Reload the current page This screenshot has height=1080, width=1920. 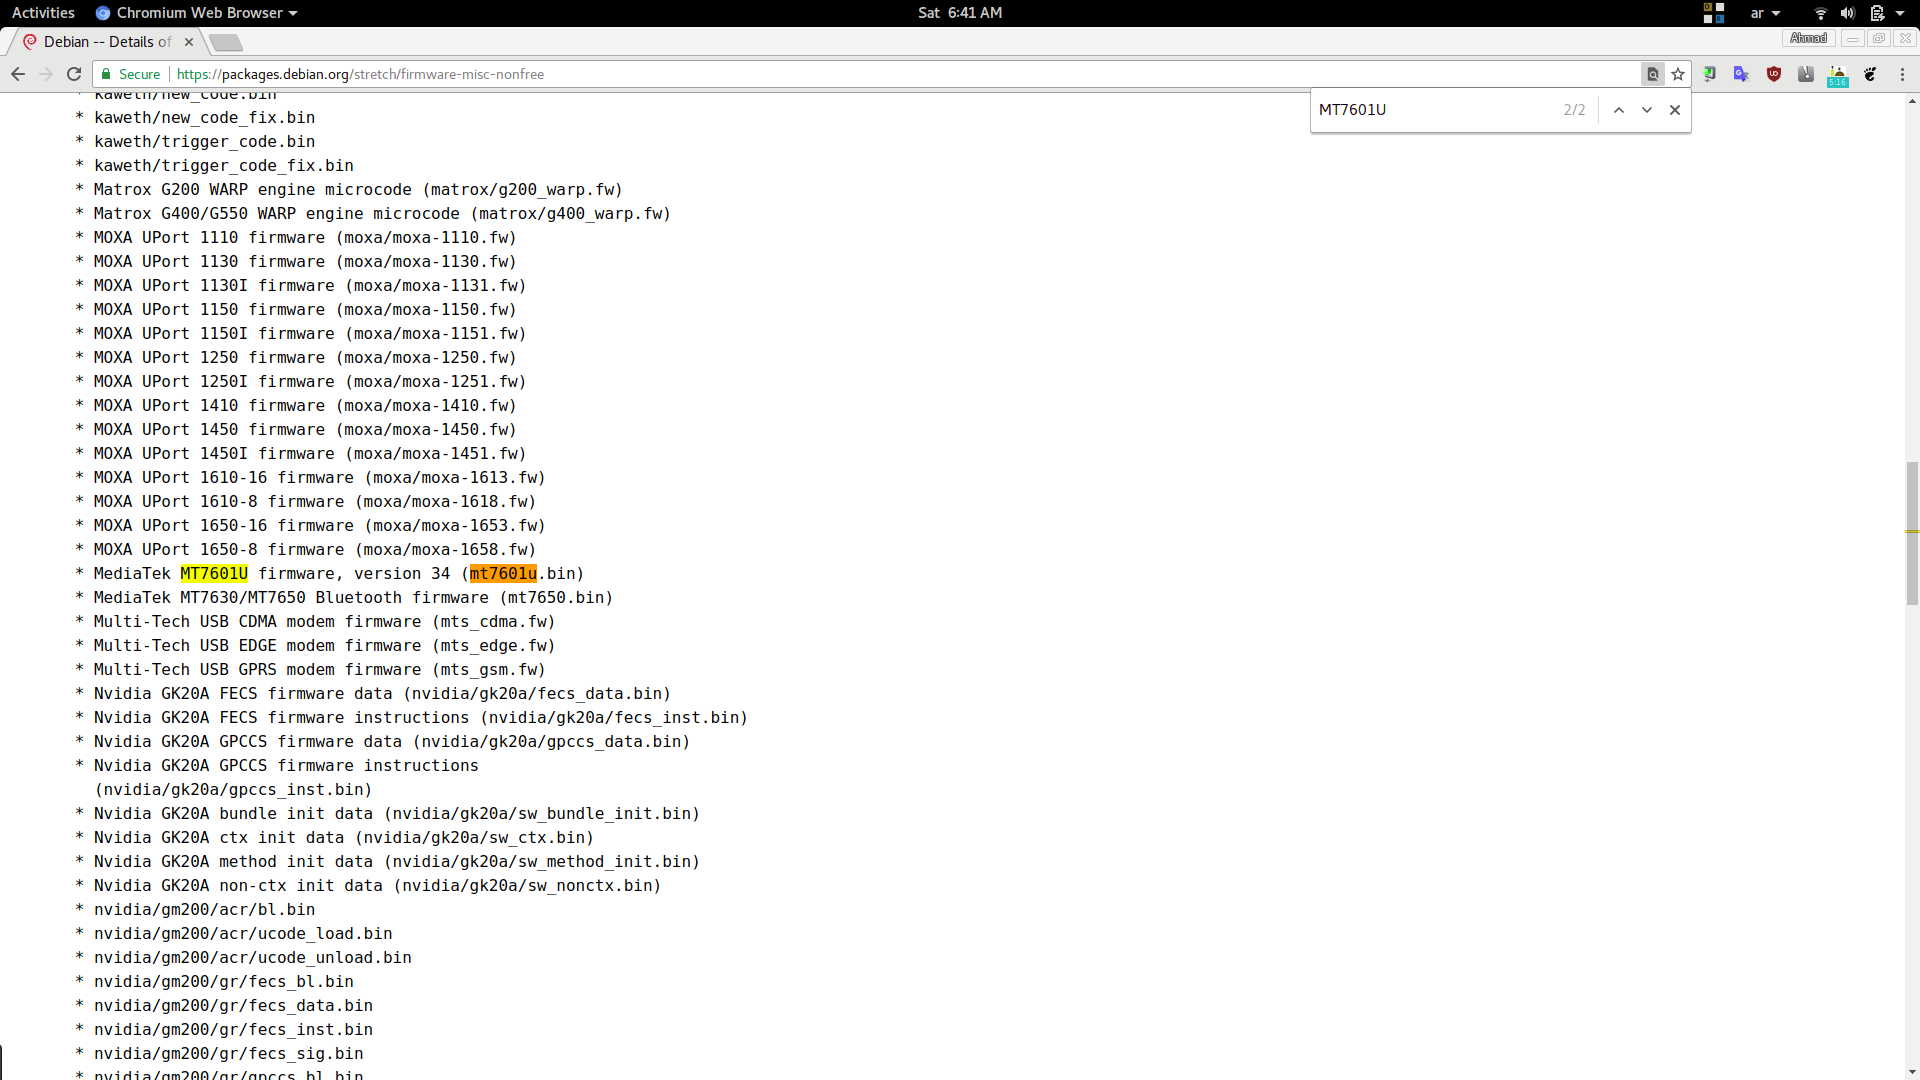(x=74, y=74)
